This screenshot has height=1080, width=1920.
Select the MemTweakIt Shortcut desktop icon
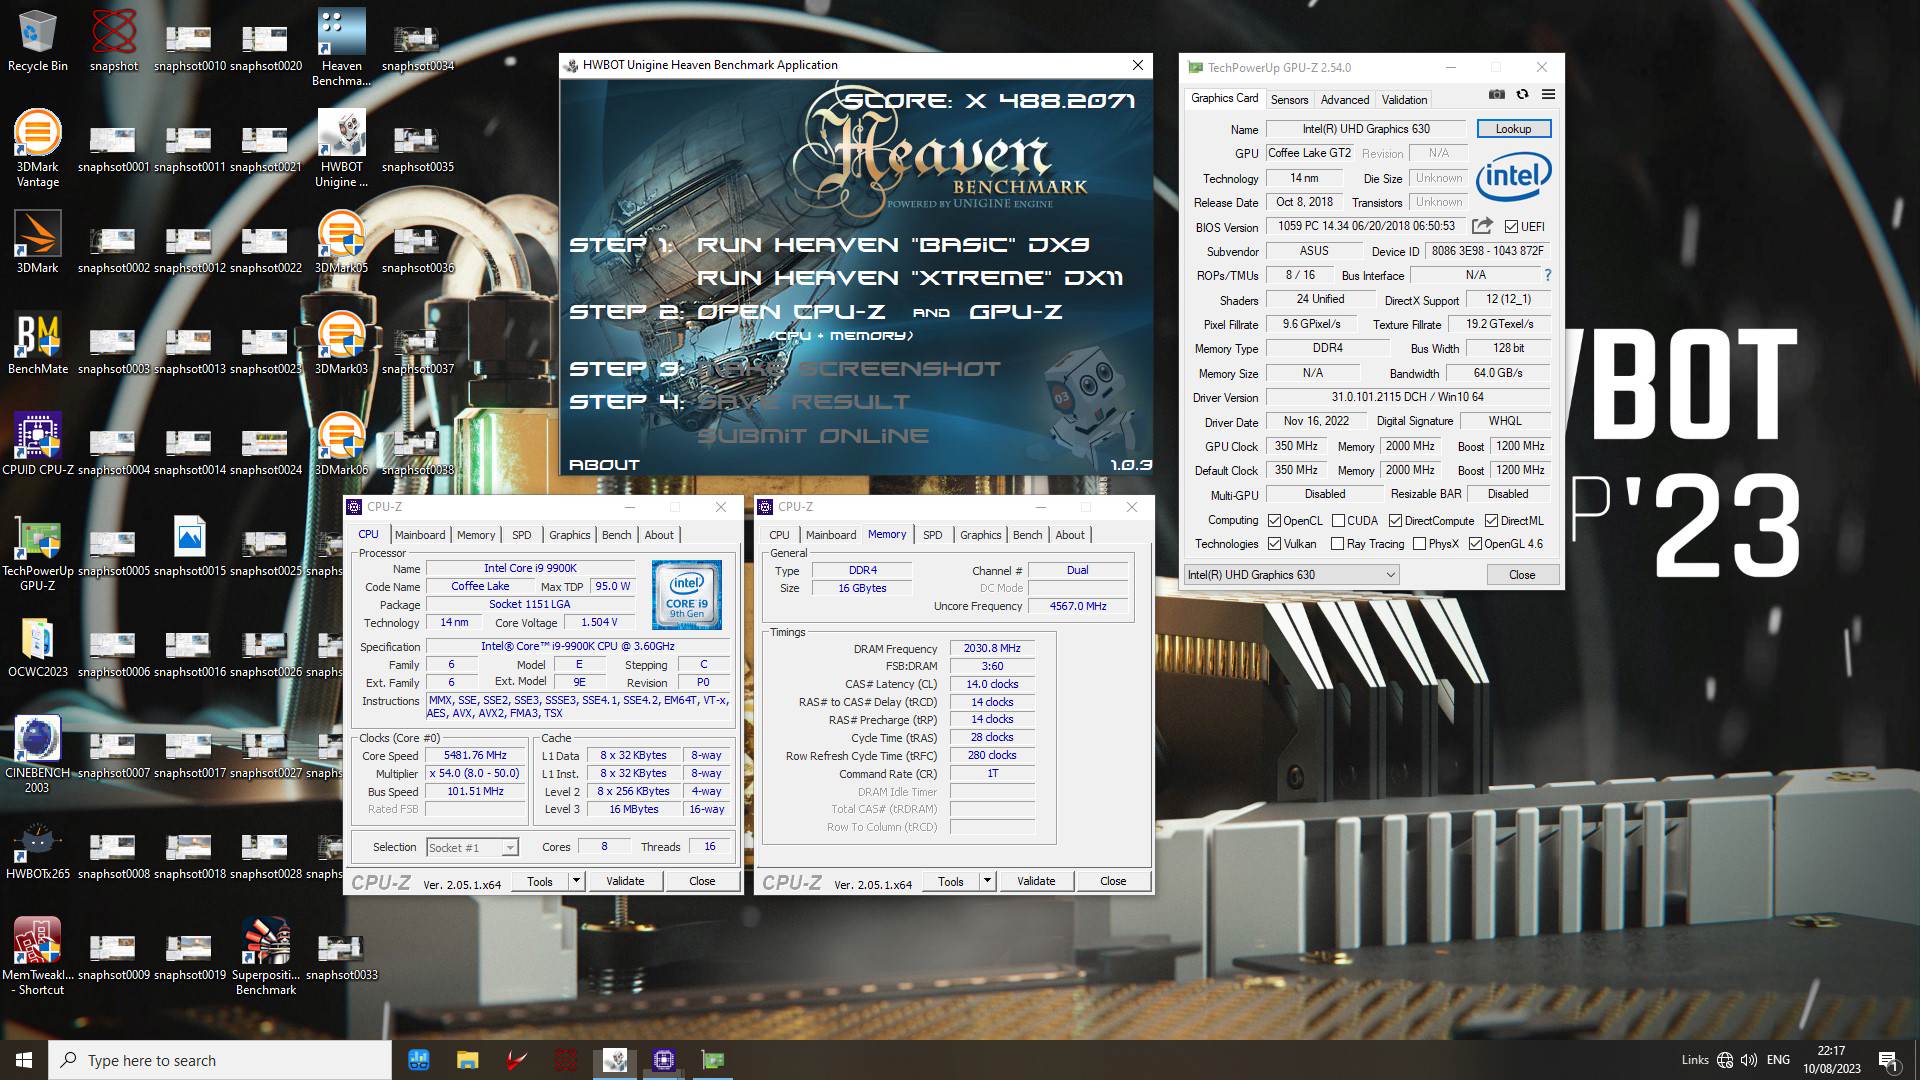coord(38,957)
